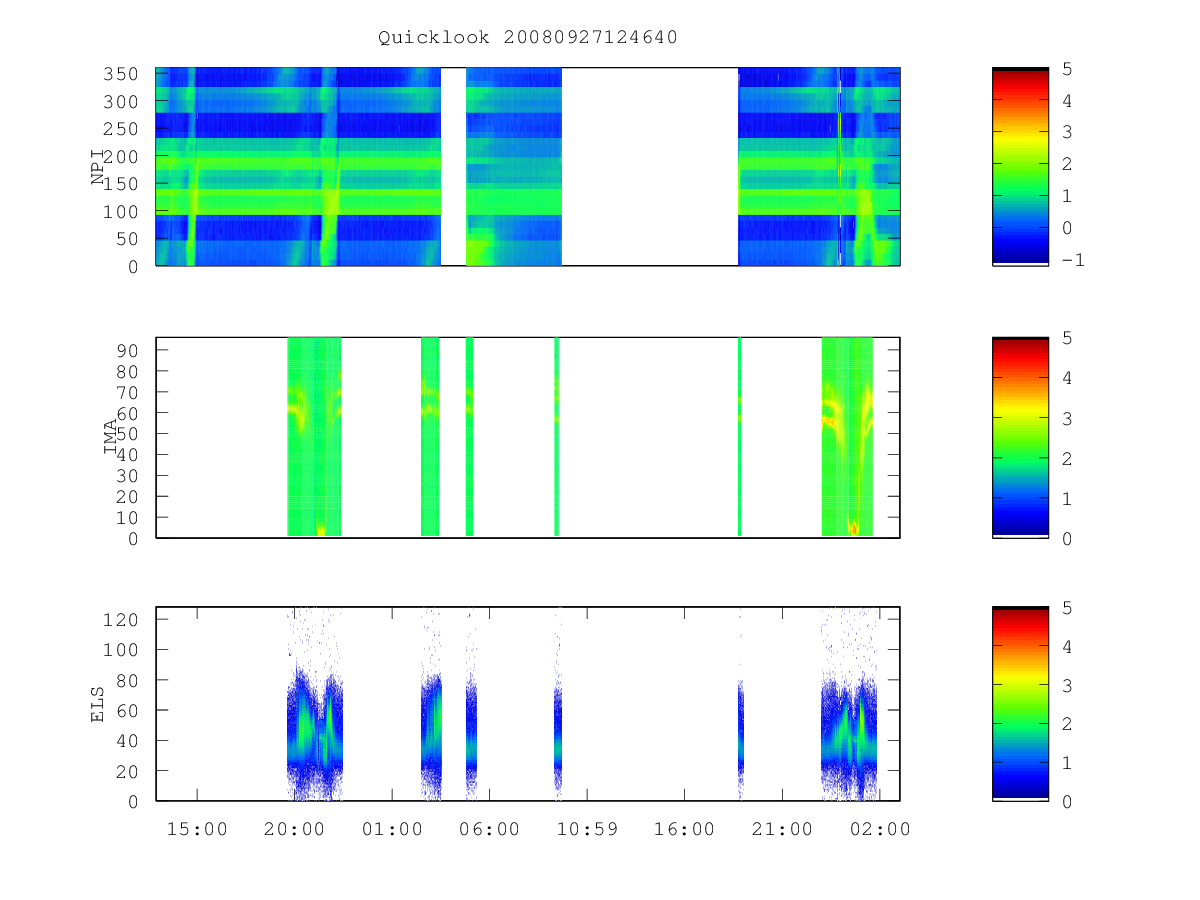The width and height of the screenshot is (1200, 900).
Task: Click the widest green IMA data block near 20:00
Action: click(x=314, y=437)
